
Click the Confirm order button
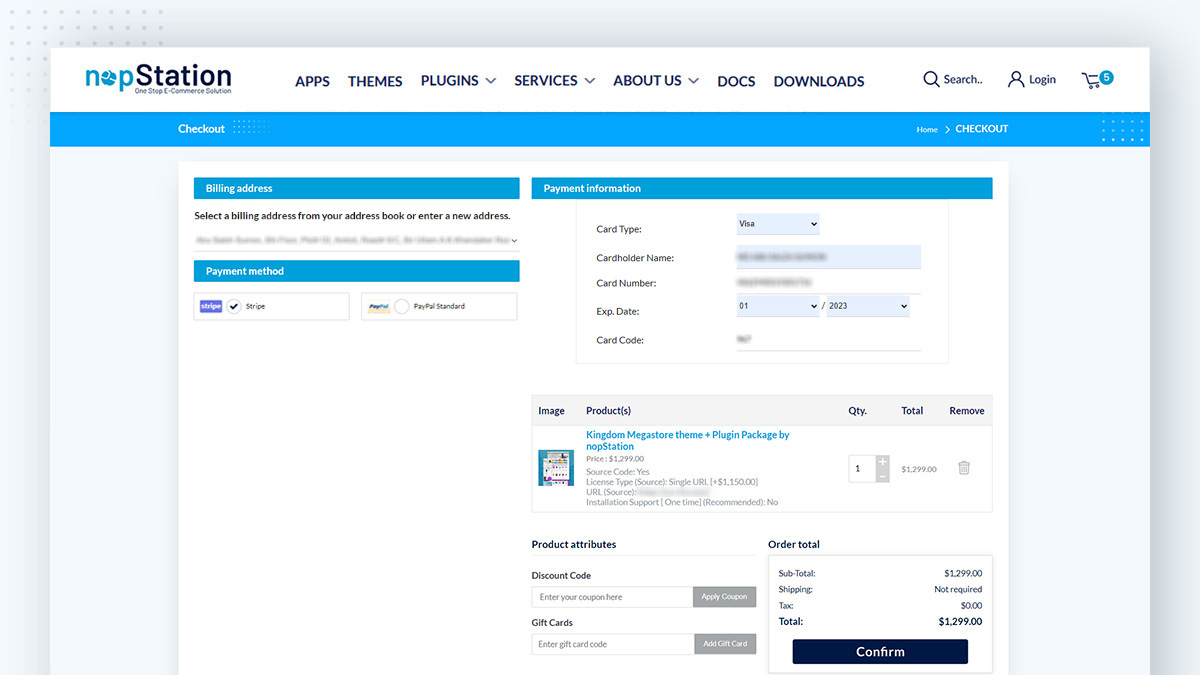pyautogui.click(x=880, y=652)
